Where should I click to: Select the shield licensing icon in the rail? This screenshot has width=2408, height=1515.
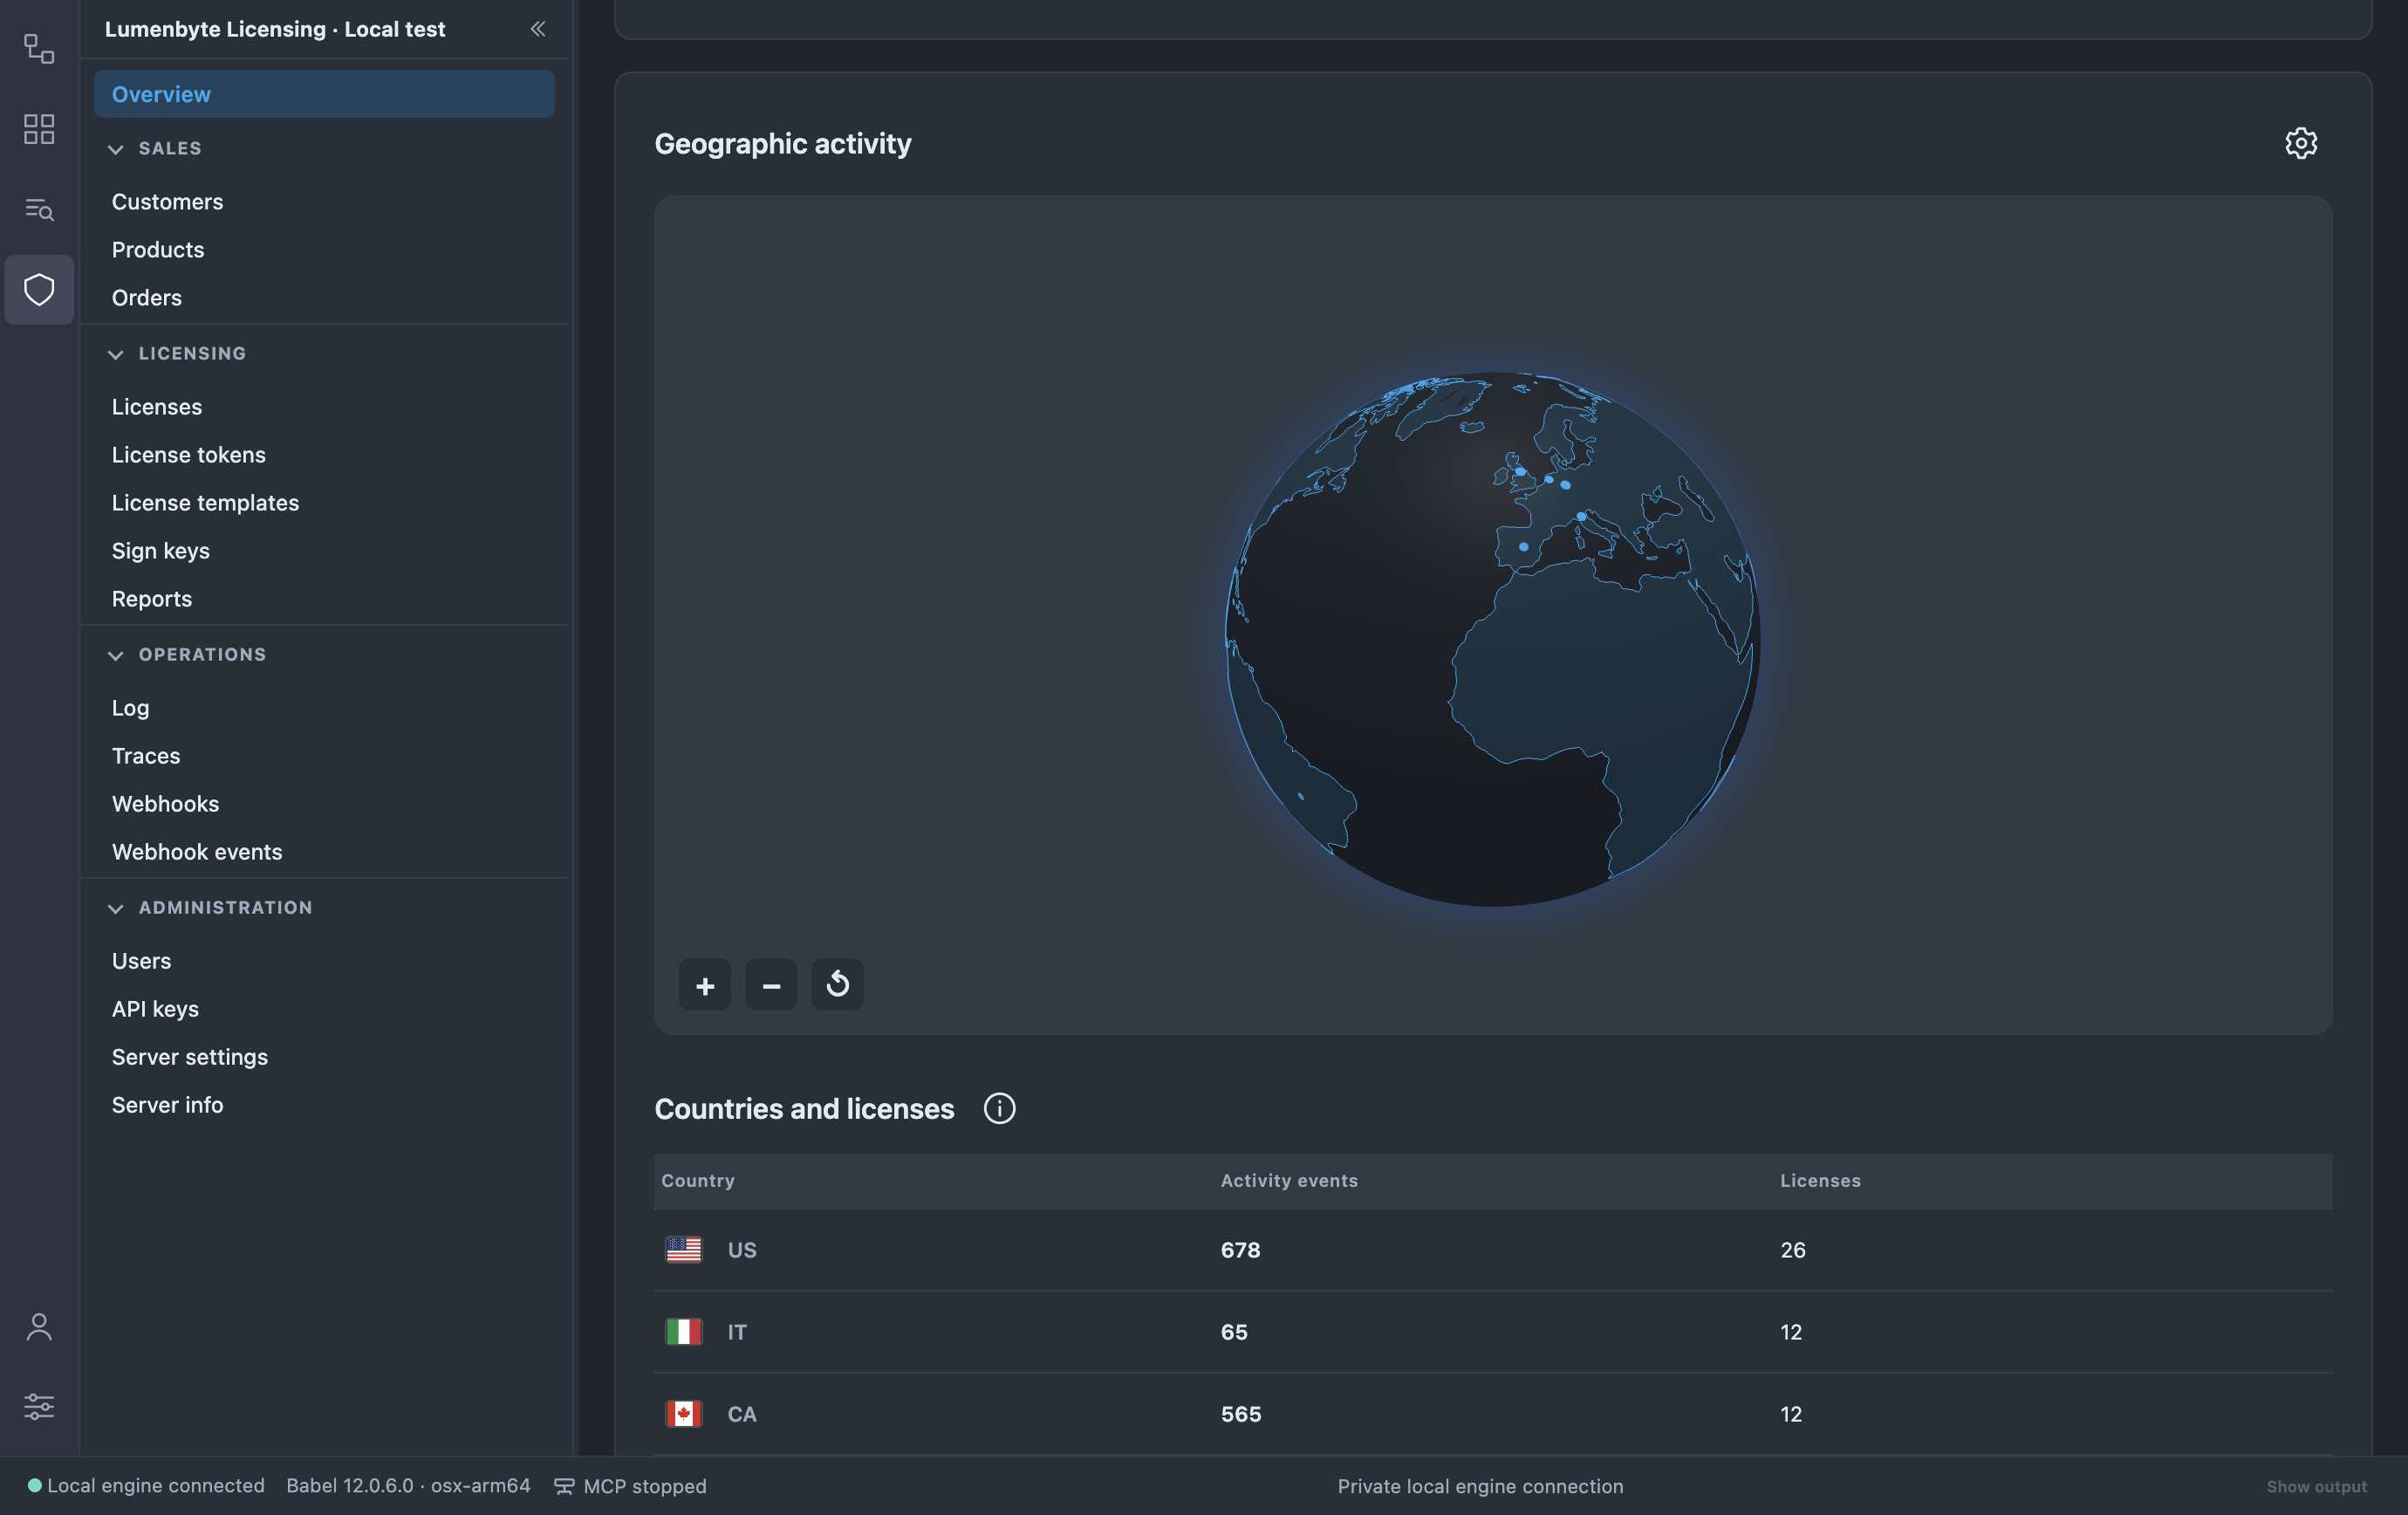[39, 290]
